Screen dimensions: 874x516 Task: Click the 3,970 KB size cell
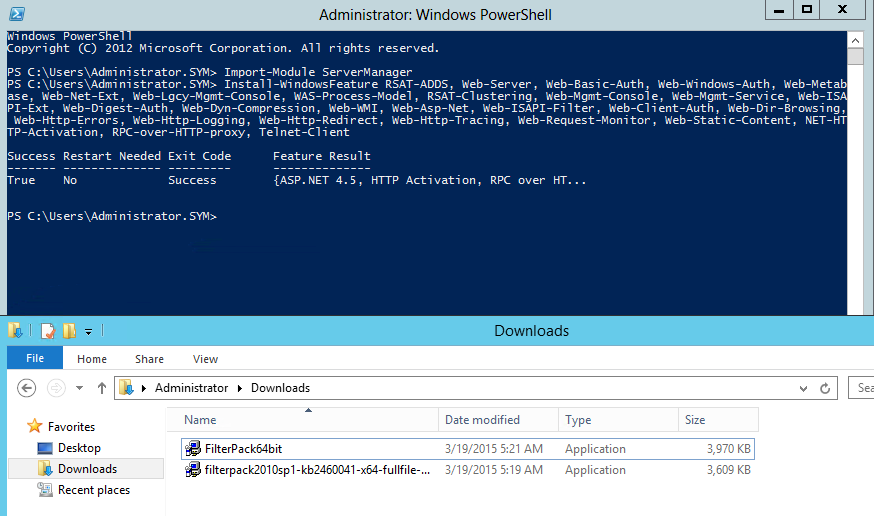[729, 449]
